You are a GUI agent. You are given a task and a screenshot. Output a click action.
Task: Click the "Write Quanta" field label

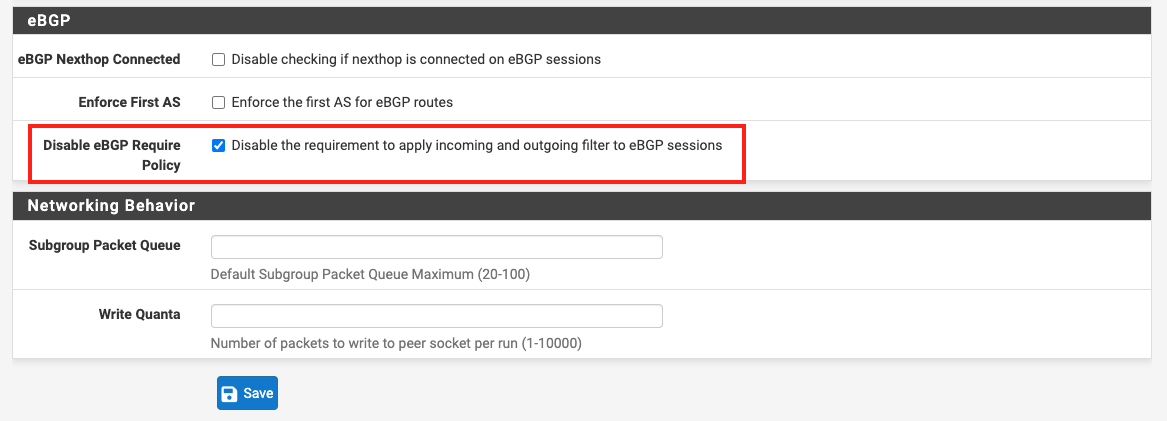(139, 314)
